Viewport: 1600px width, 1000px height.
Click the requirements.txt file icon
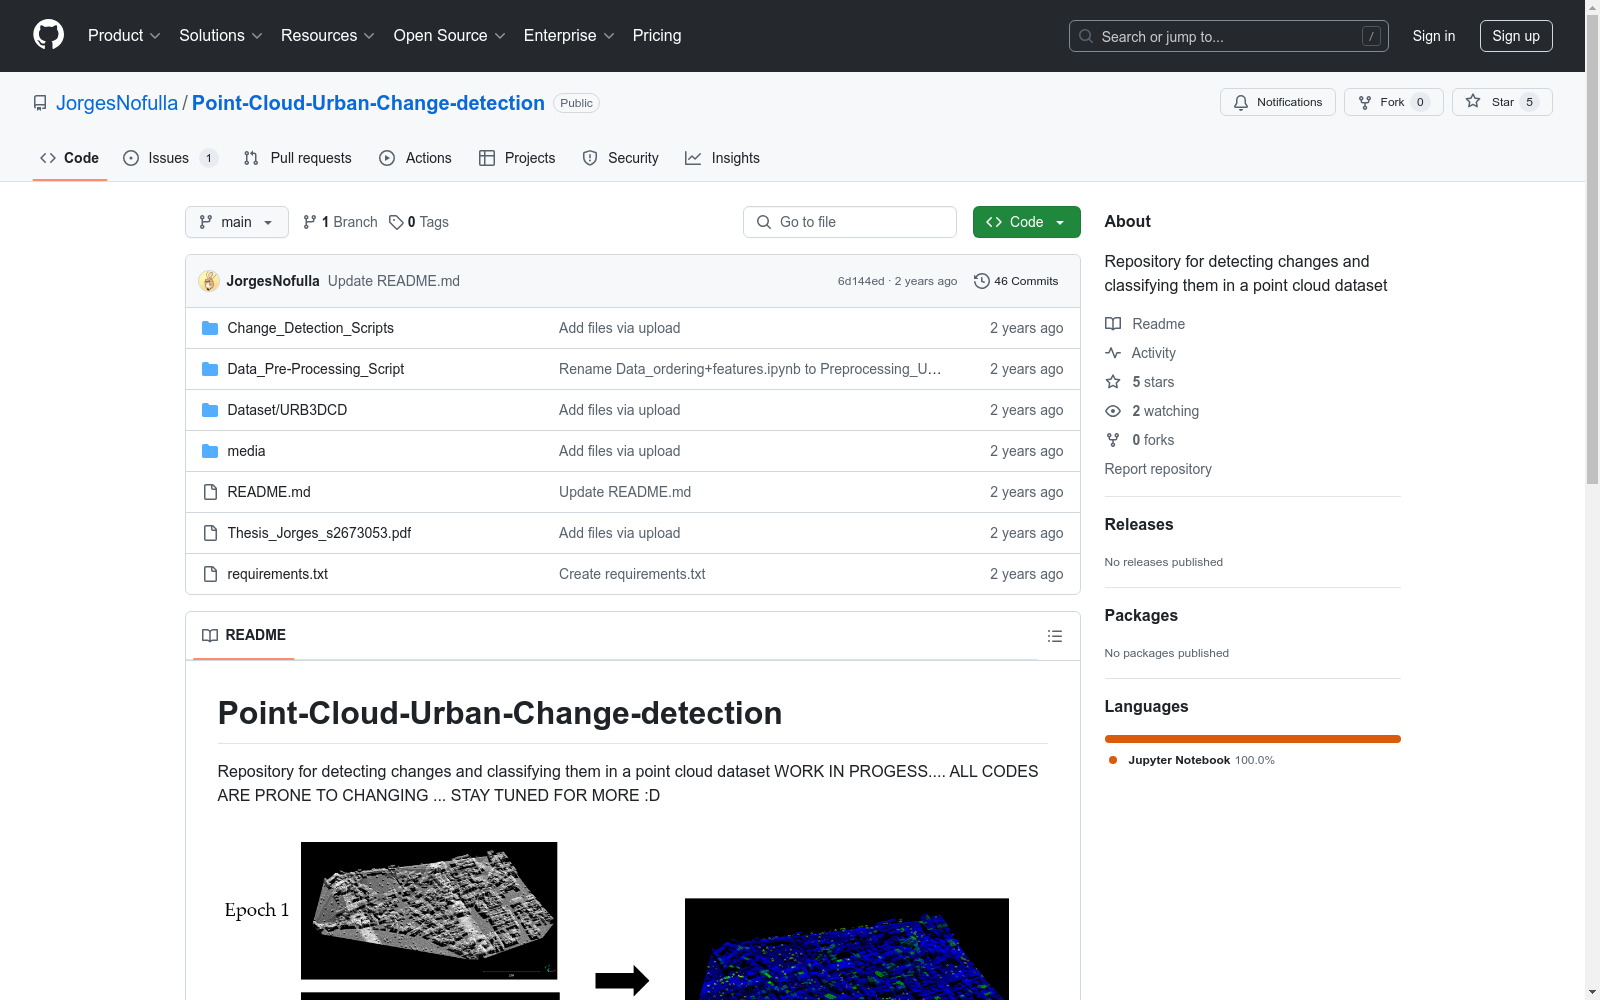[x=210, y=574]
